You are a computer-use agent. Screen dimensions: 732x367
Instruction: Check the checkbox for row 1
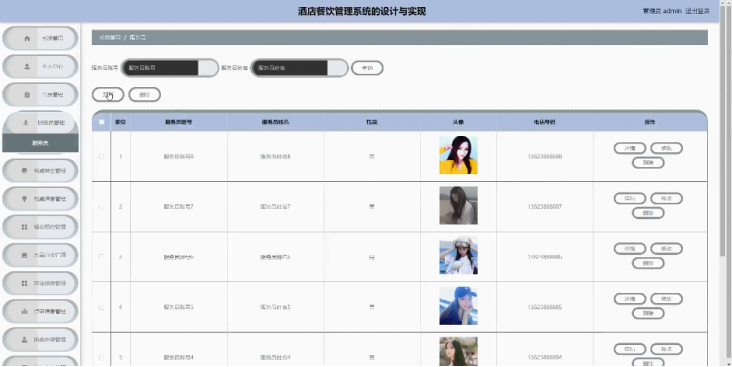(x=101, y=156)
